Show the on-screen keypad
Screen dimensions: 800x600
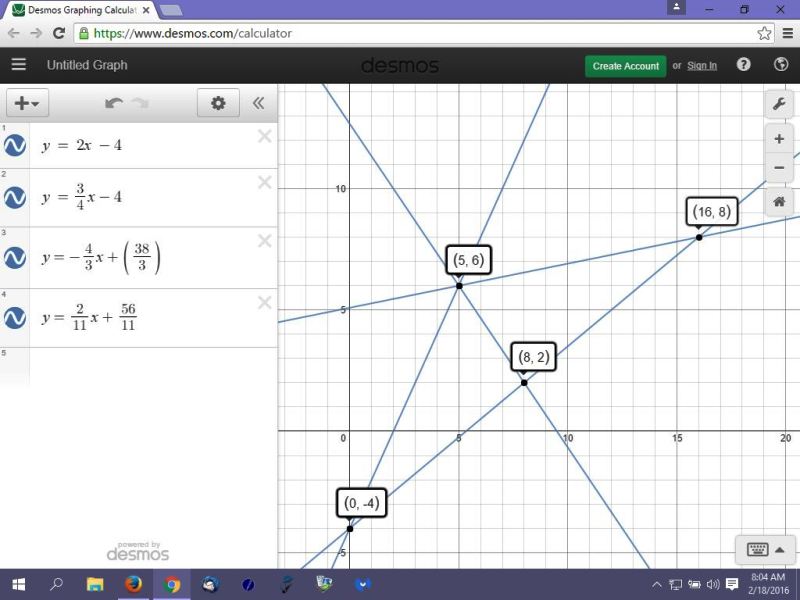point(765,549)
